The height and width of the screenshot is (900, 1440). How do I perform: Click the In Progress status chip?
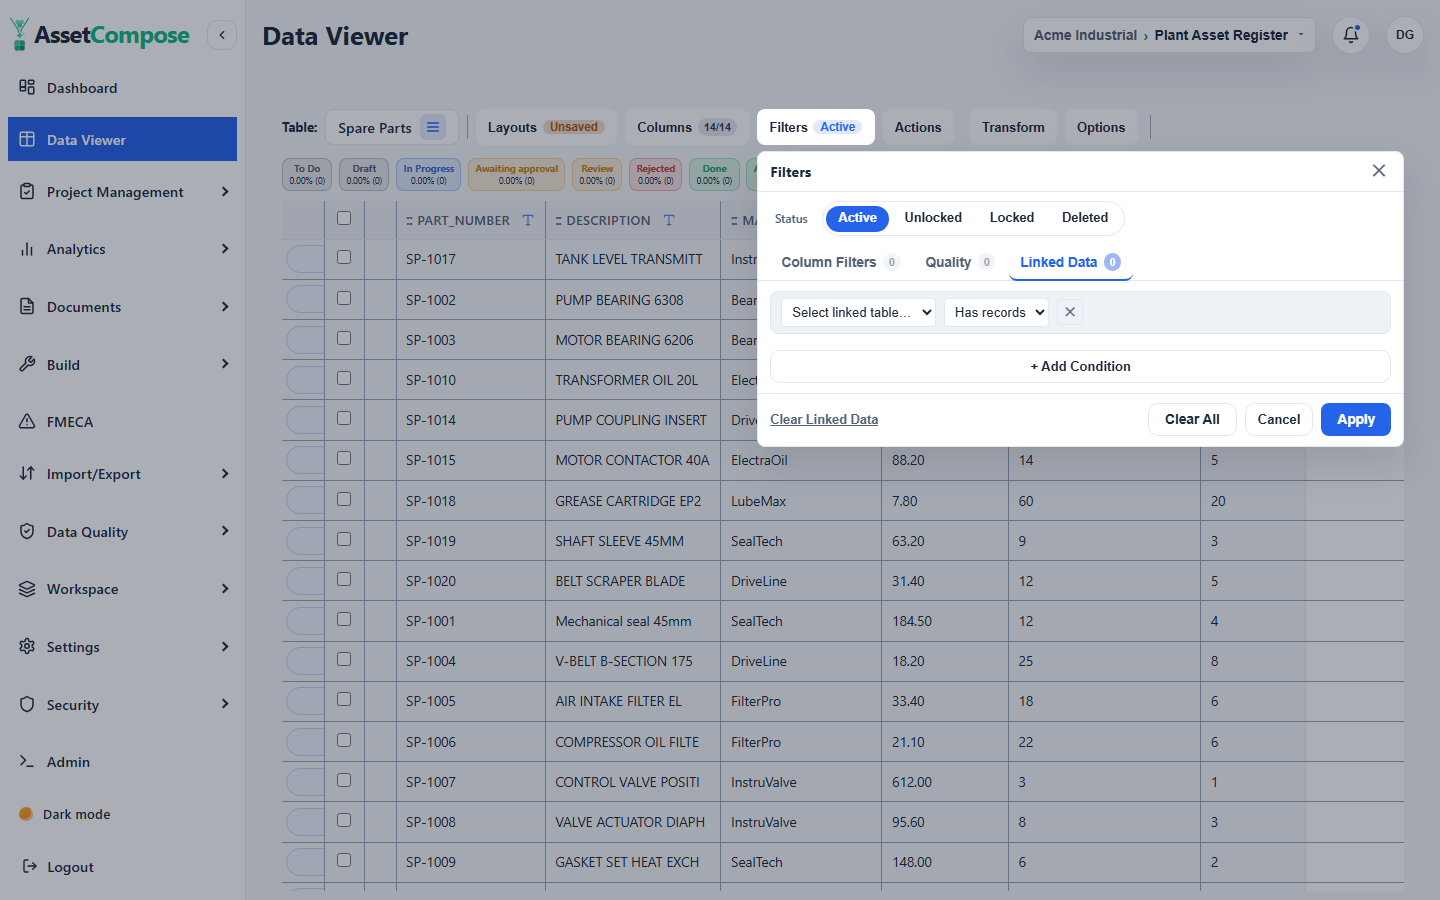pyautogui.click(x=429, y=174)
